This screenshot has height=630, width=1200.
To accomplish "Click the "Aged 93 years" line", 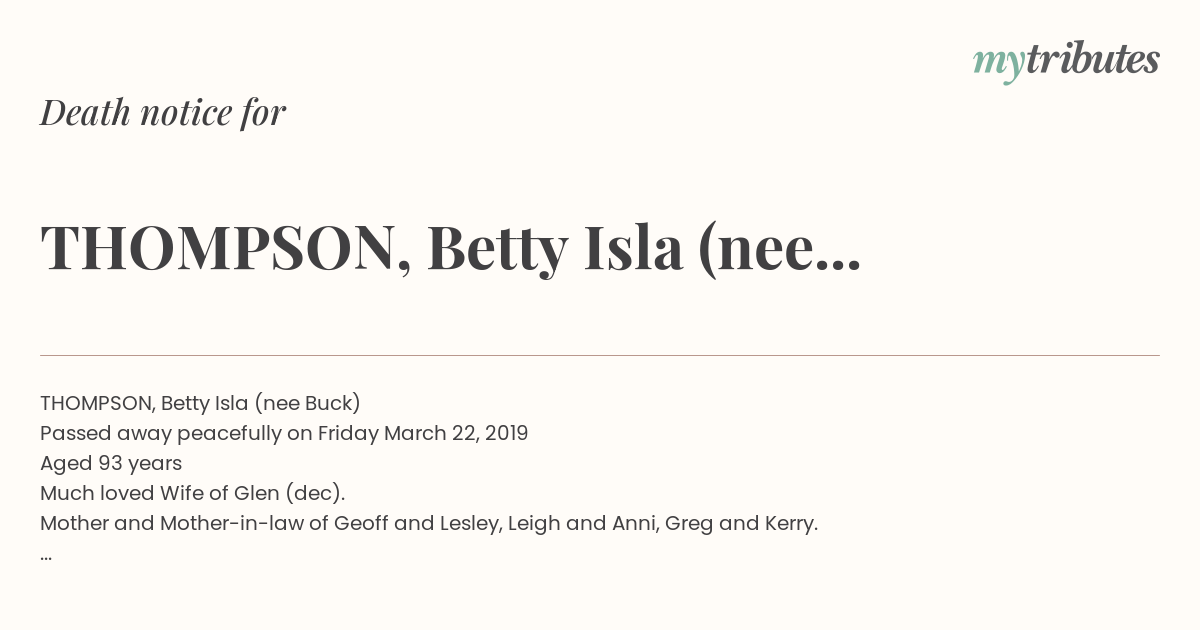I will (x=111, y=463).
